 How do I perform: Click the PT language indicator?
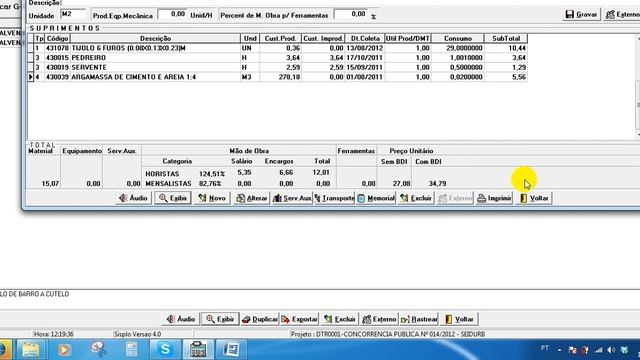(544, 348)
